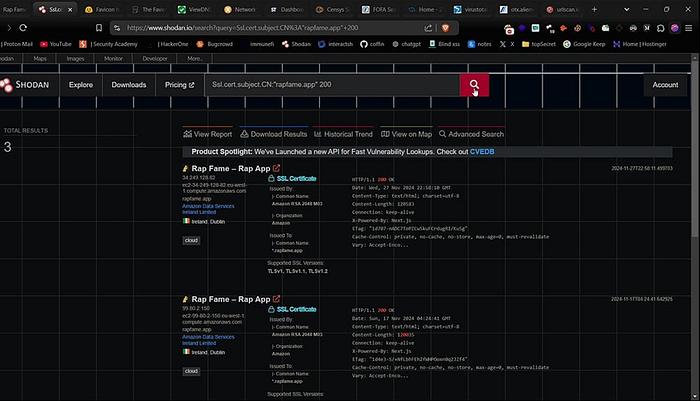Open the new tab plus button
Image resolution: width=700 pixels, height=401 pixels.
(x=594, y=9)
